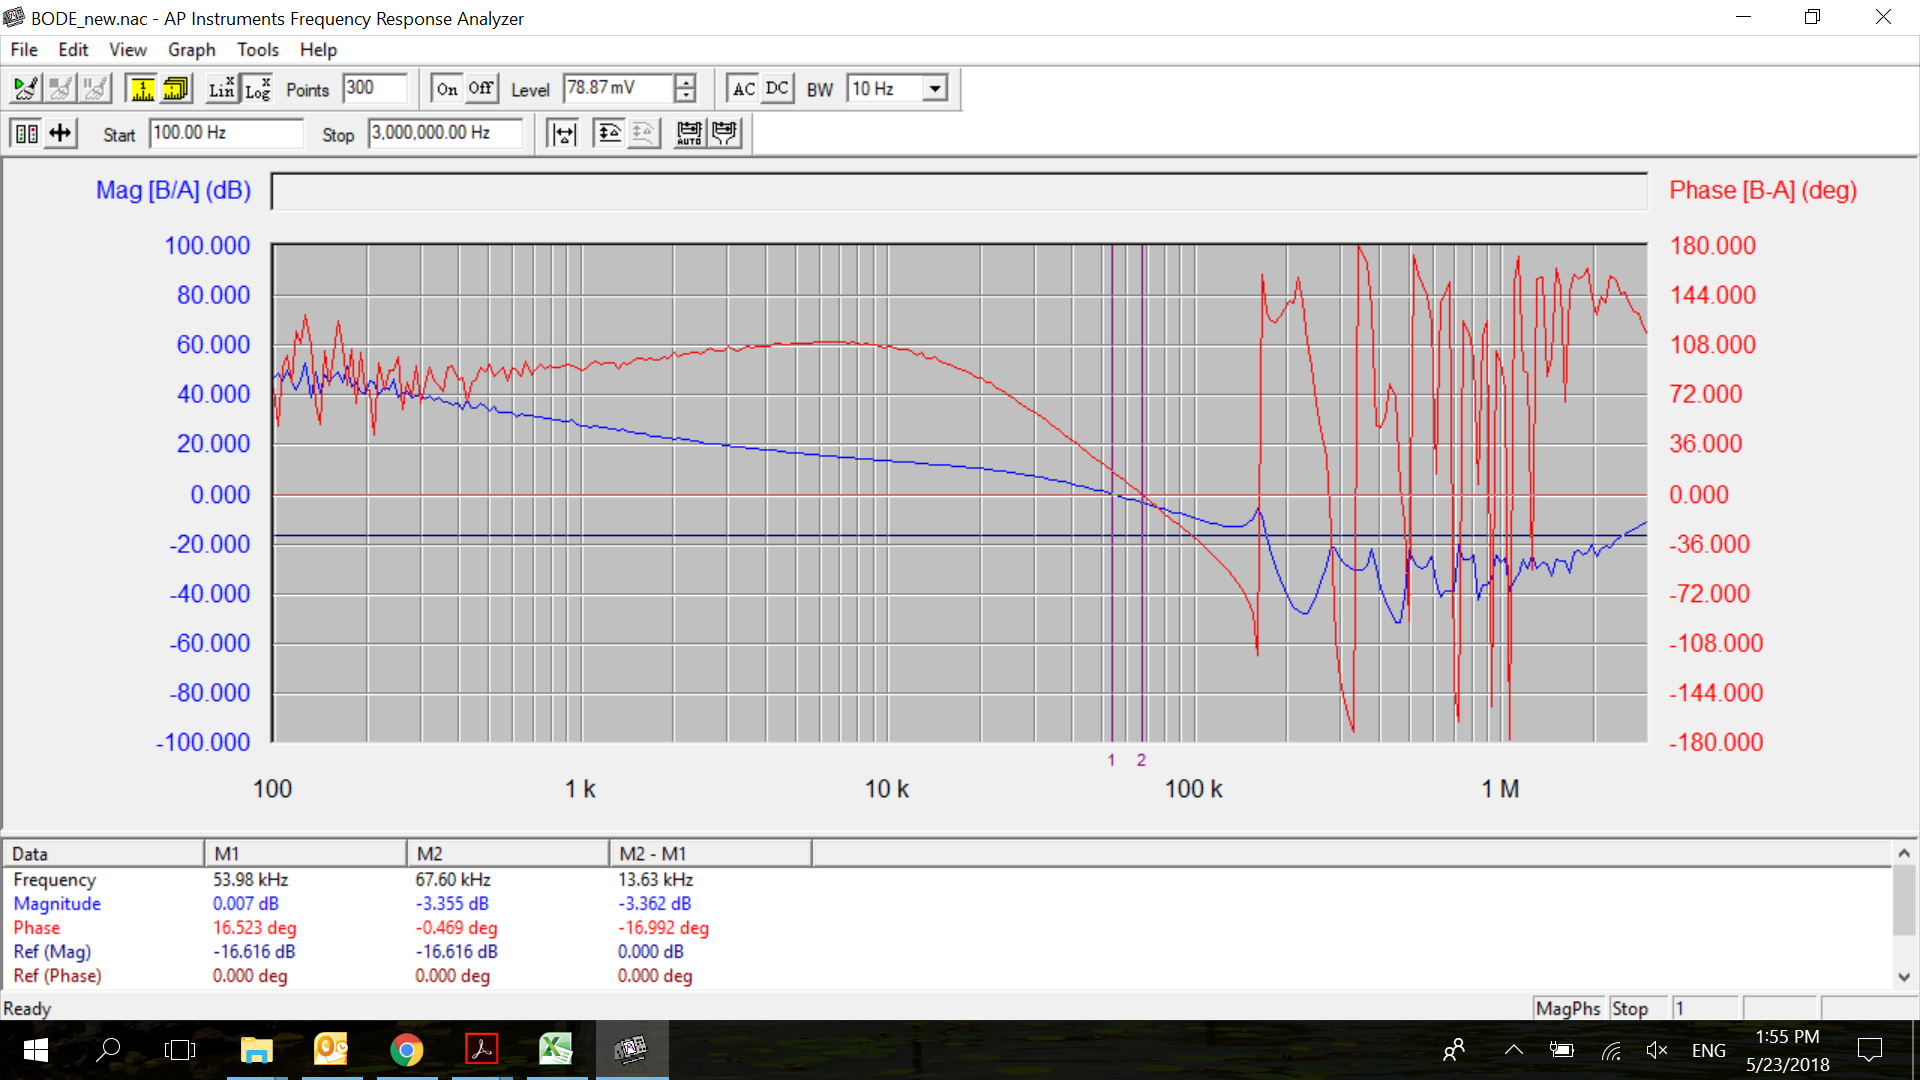Click M2 phase value -0.469 deg
Viewport: 1920px width, 1080px height.
tap(457, 928)
